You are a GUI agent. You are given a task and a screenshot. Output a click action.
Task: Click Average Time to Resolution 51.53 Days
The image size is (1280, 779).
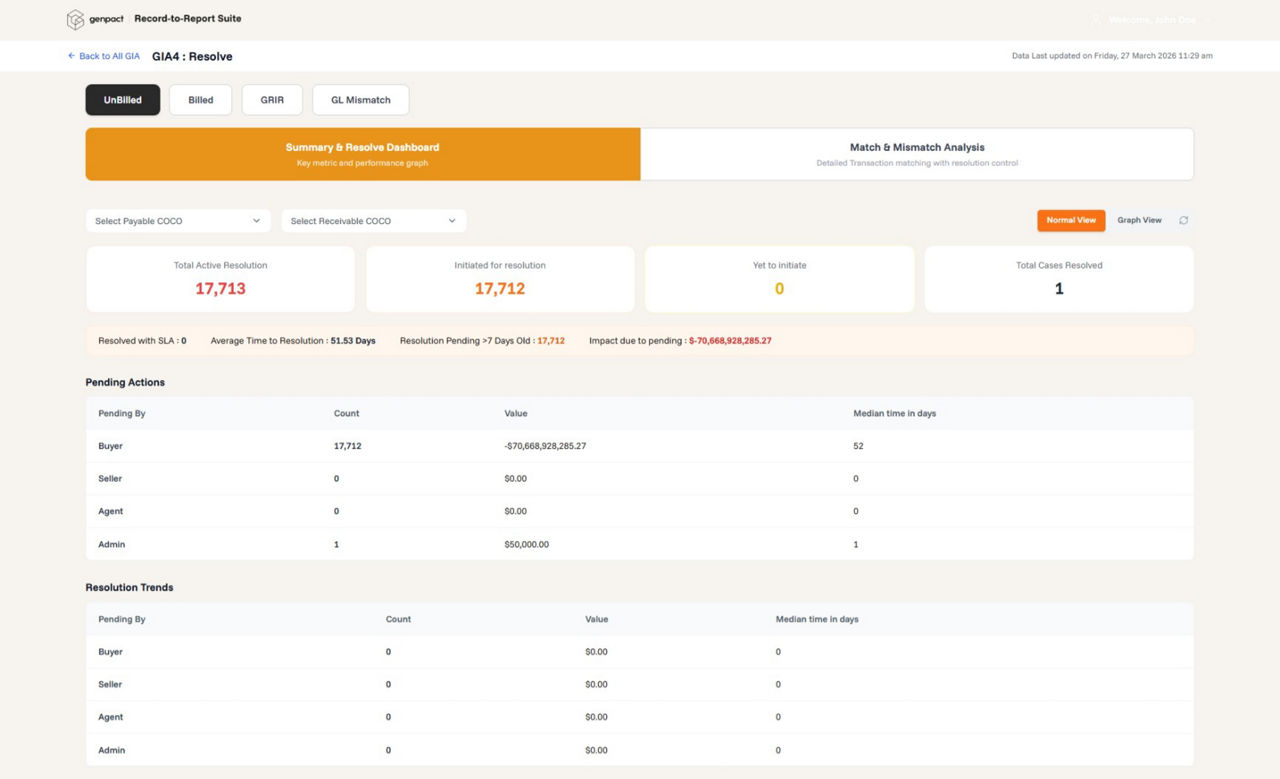coord(293,341)
